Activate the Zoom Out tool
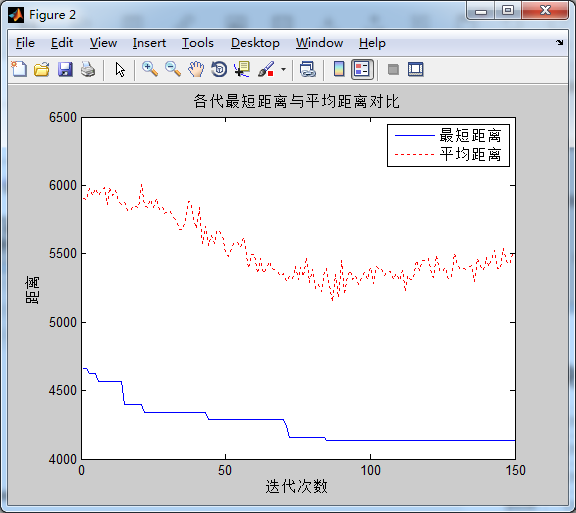This screenshot has width=576, height=513. (173, 69)
